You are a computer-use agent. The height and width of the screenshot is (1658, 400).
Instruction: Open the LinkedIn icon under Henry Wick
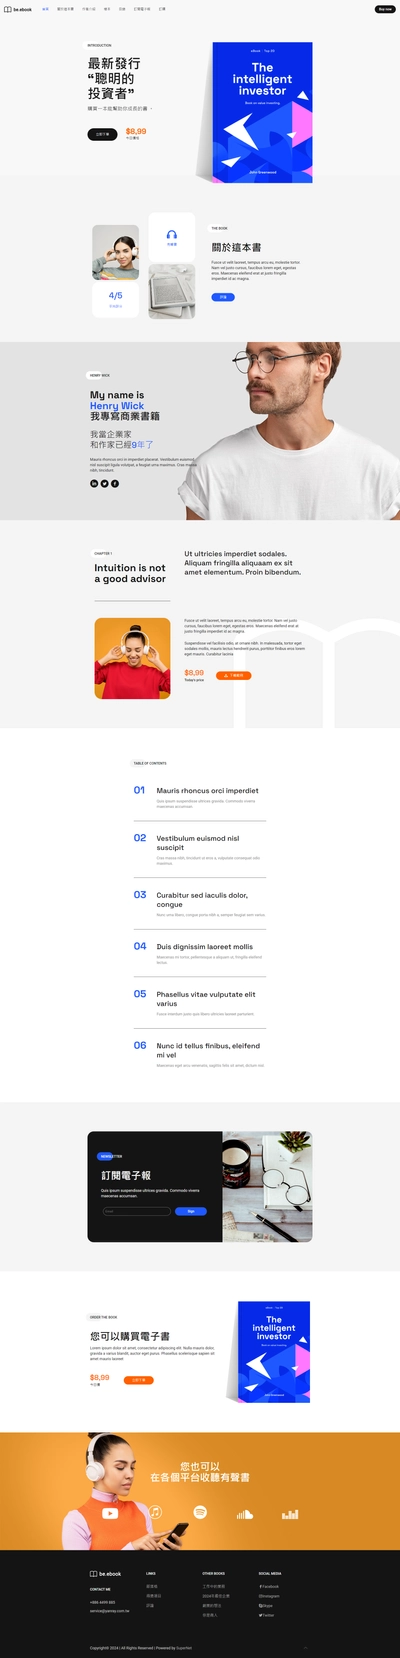coord(95,483)
